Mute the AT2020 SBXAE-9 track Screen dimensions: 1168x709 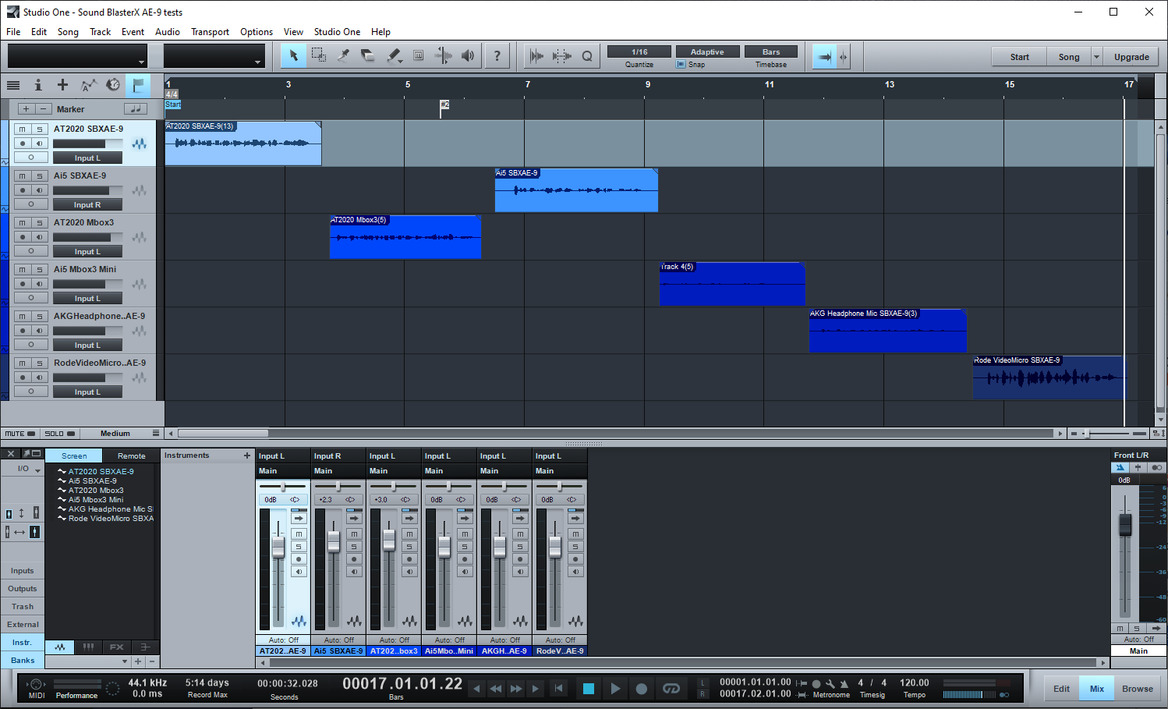coord(23,129)
